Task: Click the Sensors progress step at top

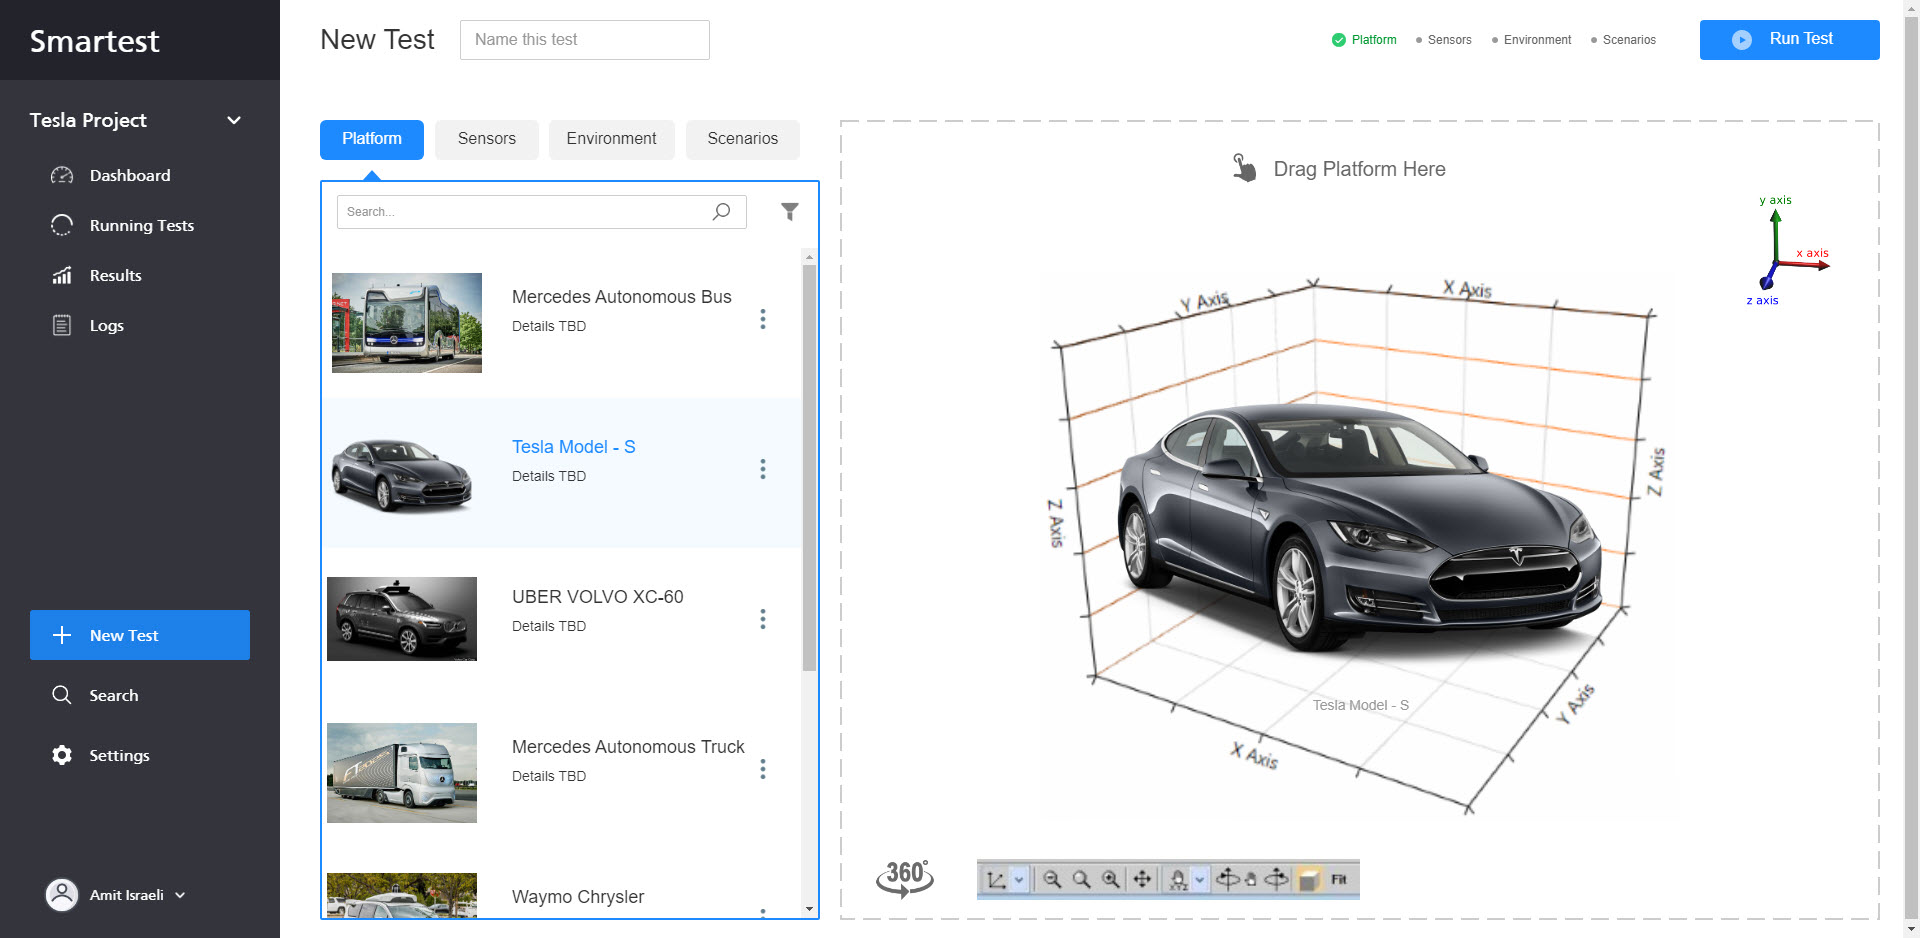Action: click(x=1443, y=40)
